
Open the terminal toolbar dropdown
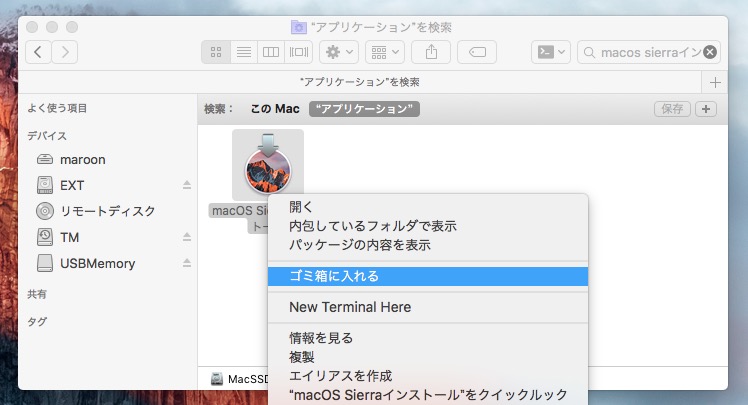coord(551,51)
